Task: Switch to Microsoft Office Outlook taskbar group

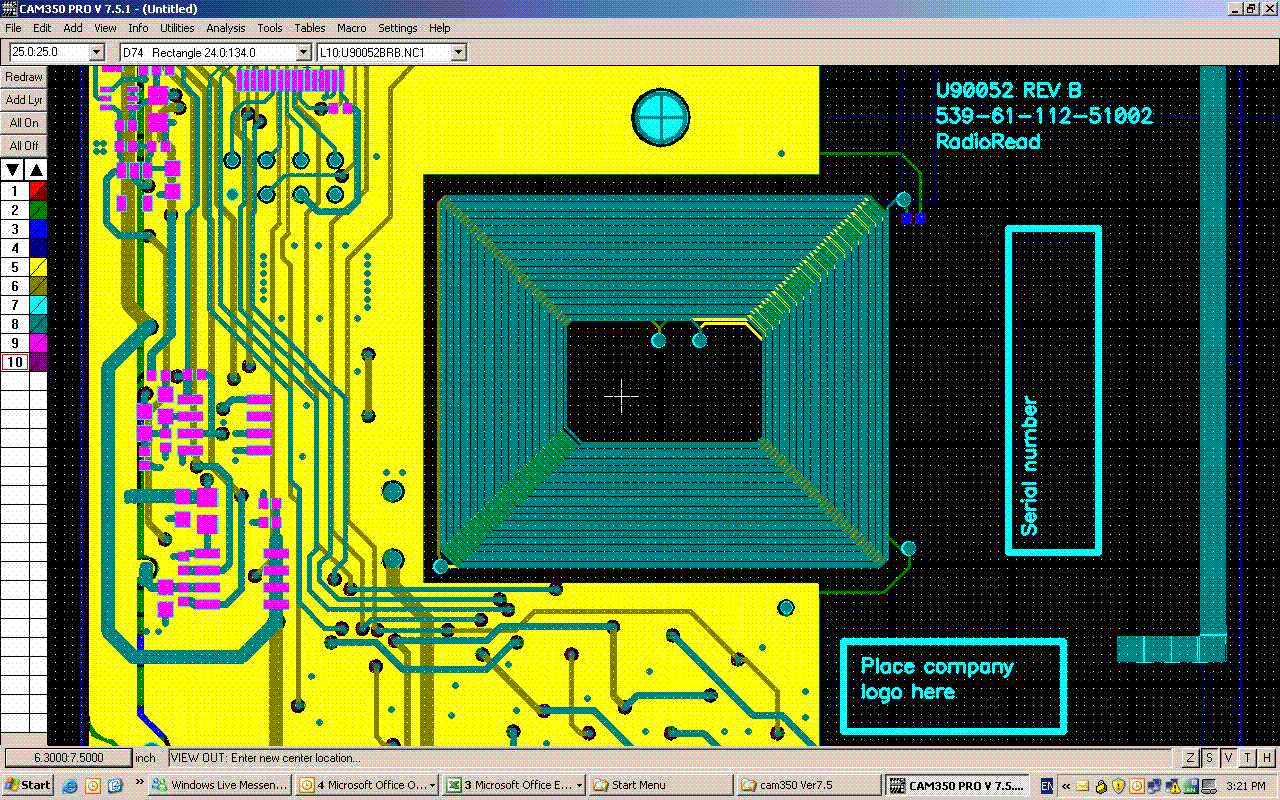Action: click(x=368, y=785)
